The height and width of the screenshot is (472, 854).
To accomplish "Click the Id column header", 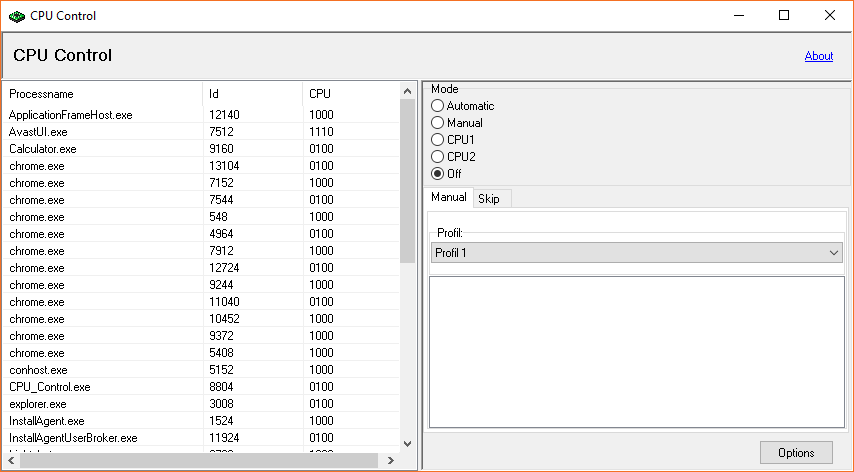I will 250,94.
